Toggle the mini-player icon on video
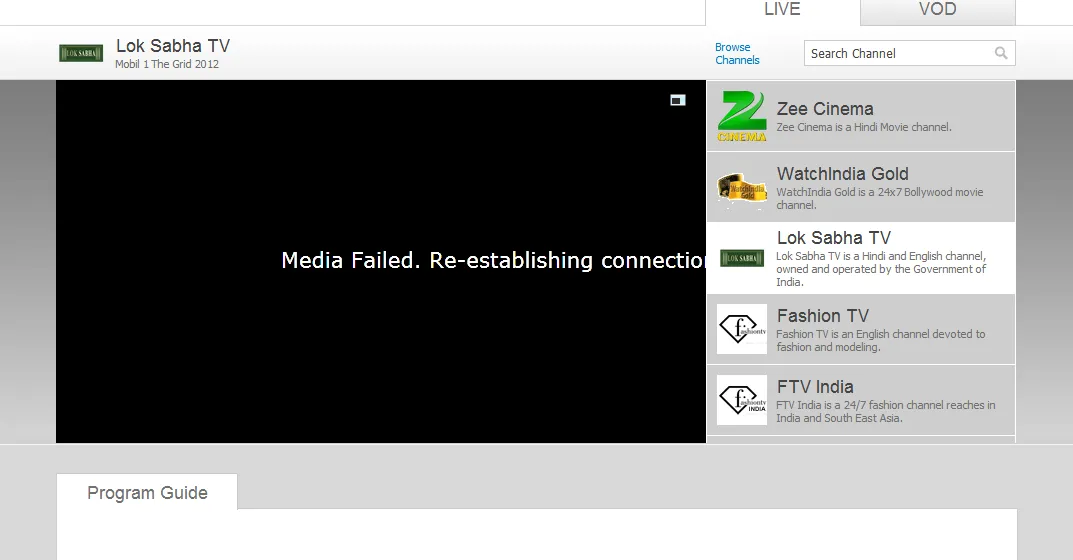Image resolution: width=1073 pixels, height=560 pixels. tap(677, 101)
